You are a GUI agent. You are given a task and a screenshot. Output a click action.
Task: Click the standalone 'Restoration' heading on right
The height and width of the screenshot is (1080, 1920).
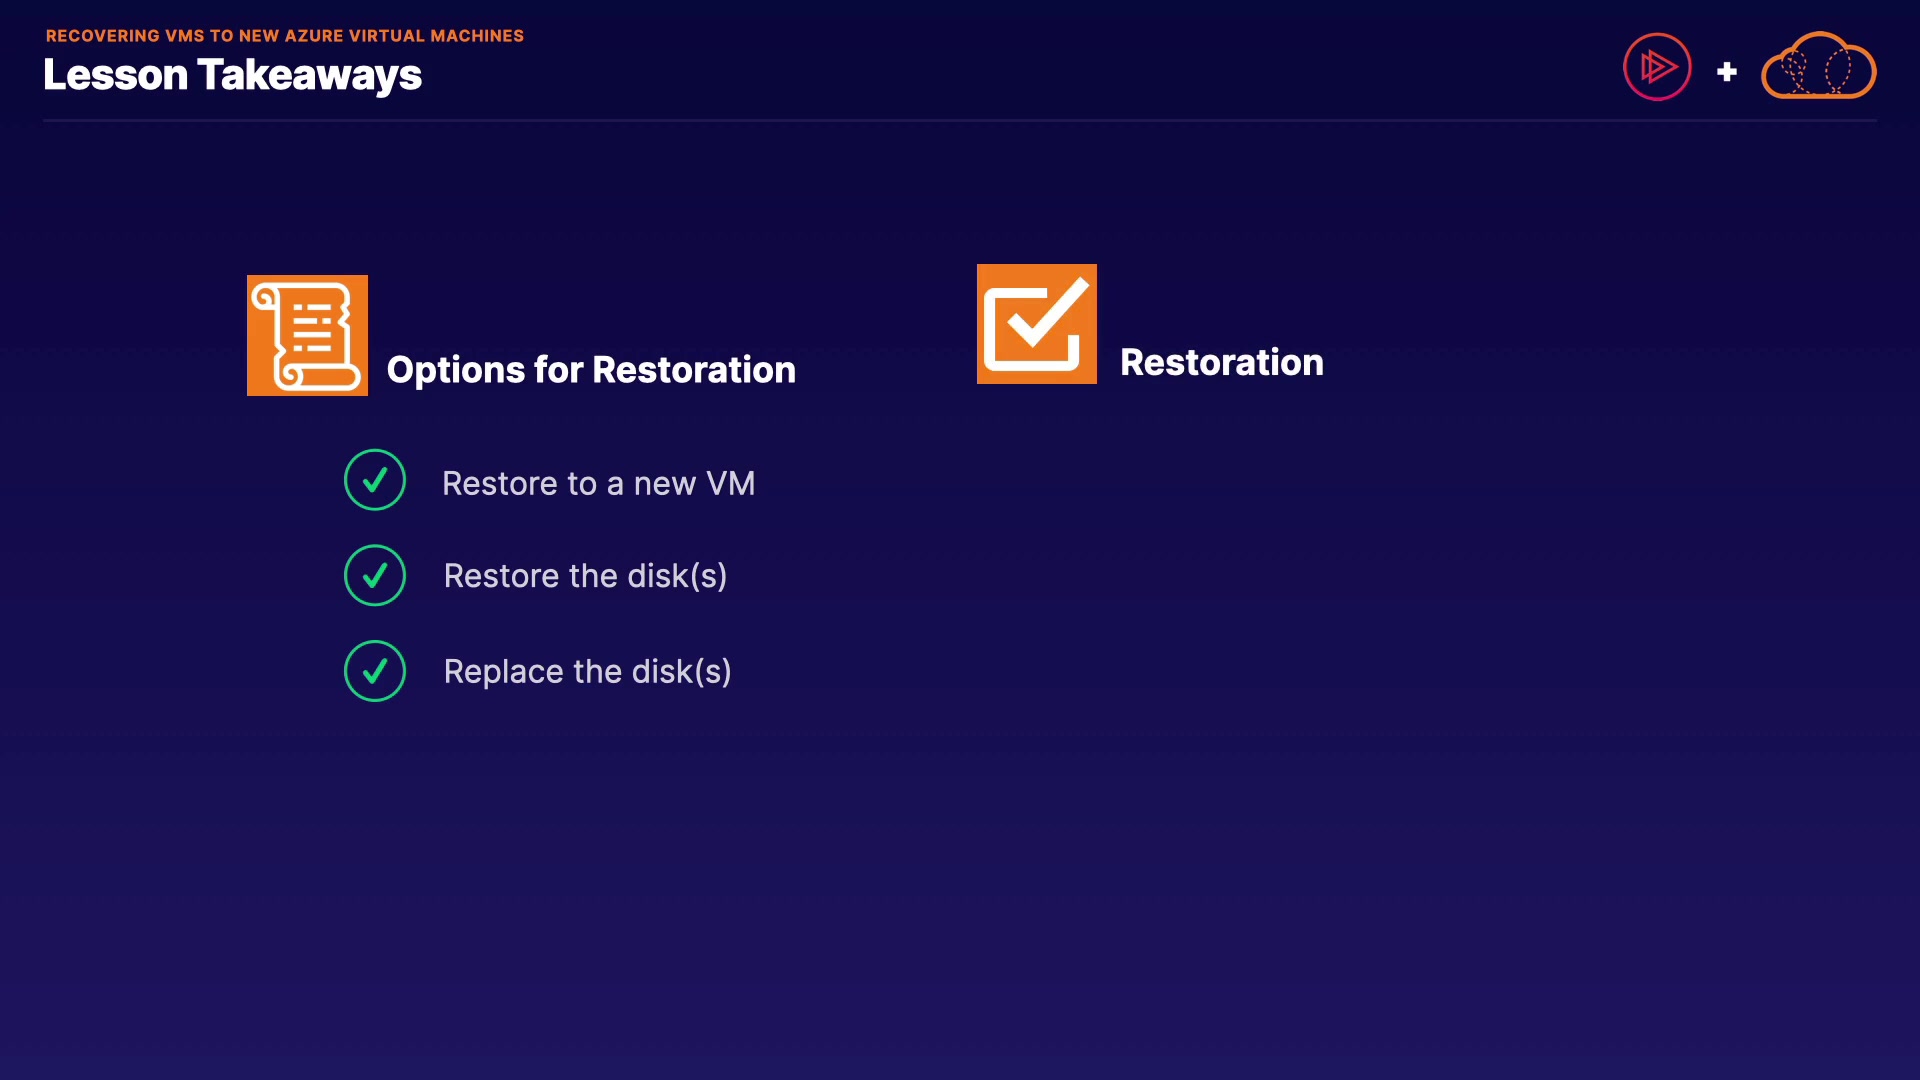(1221, 362)
